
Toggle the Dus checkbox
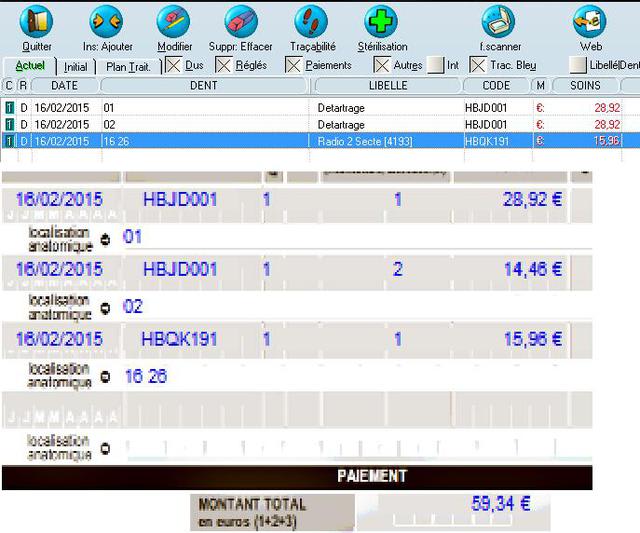(x=173, y=65)
